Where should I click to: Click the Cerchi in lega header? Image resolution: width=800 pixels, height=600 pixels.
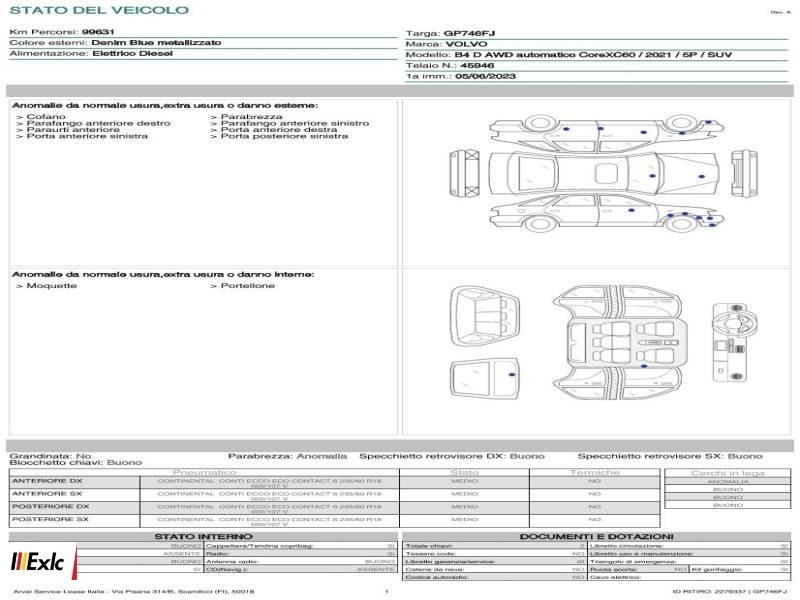(728, 473)
